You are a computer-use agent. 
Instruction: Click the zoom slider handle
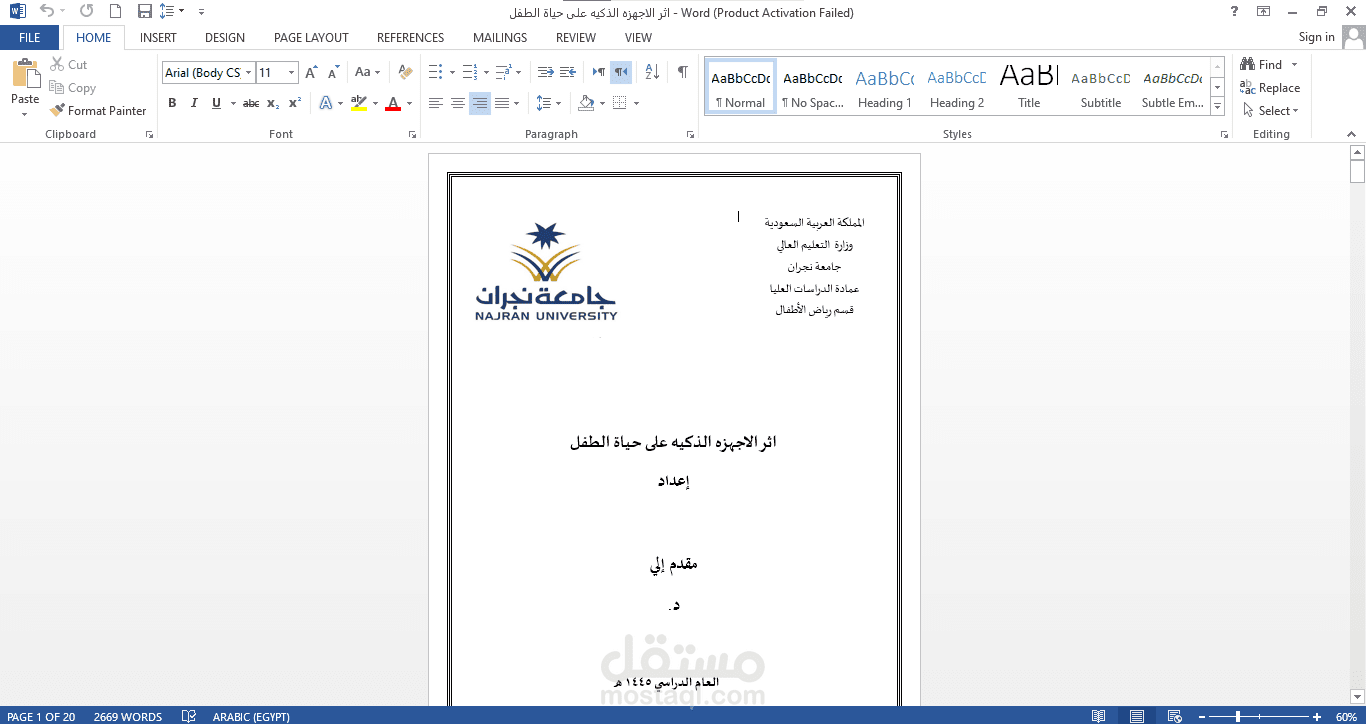coord(1238,716)
